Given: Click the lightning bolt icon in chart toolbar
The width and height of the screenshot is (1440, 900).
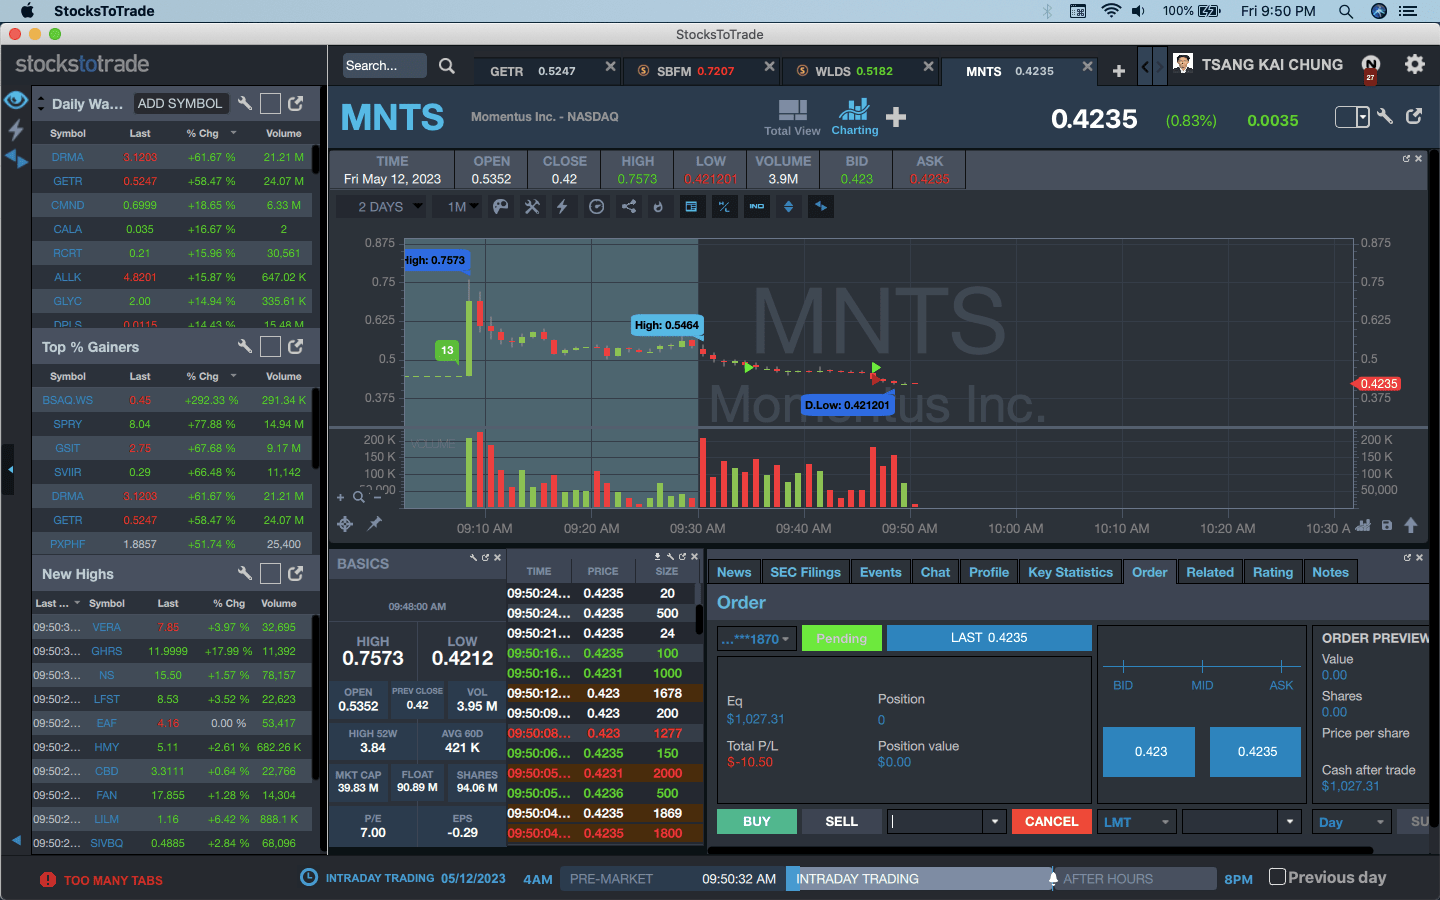Looking at the screenshot, I should [562, 207].
